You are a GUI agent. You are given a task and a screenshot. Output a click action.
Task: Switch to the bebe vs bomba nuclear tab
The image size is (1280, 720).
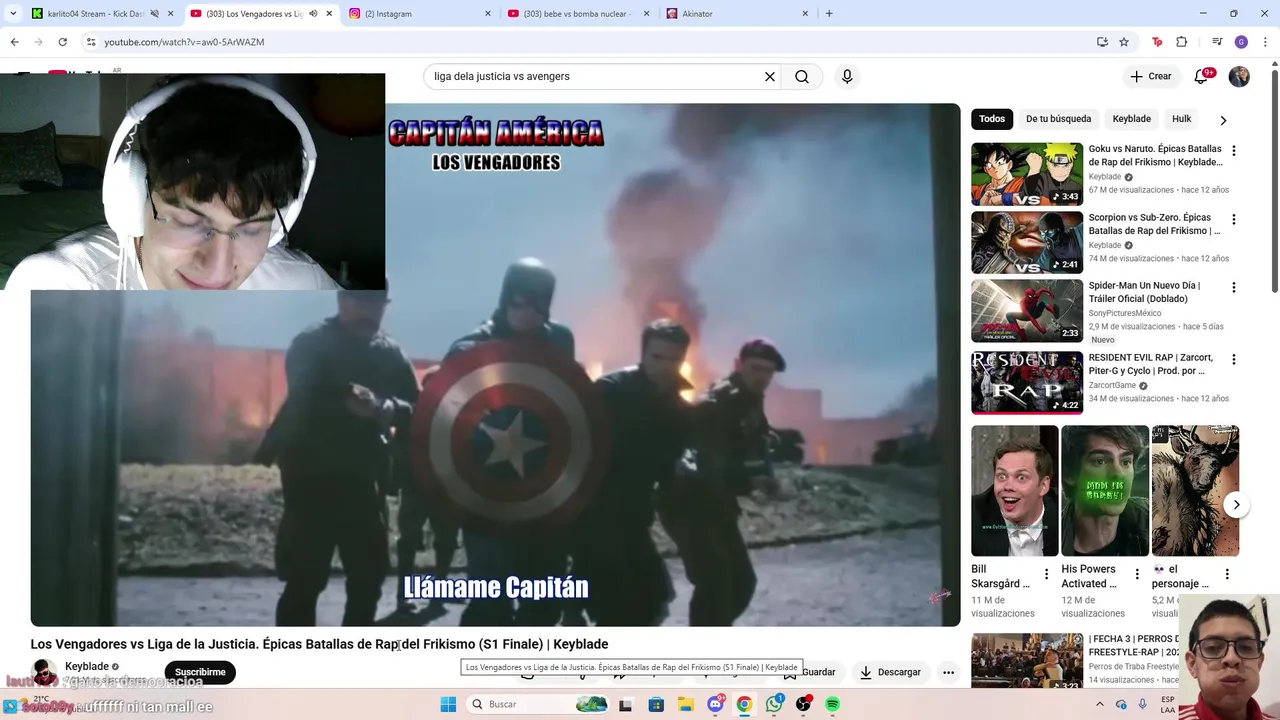575,14
